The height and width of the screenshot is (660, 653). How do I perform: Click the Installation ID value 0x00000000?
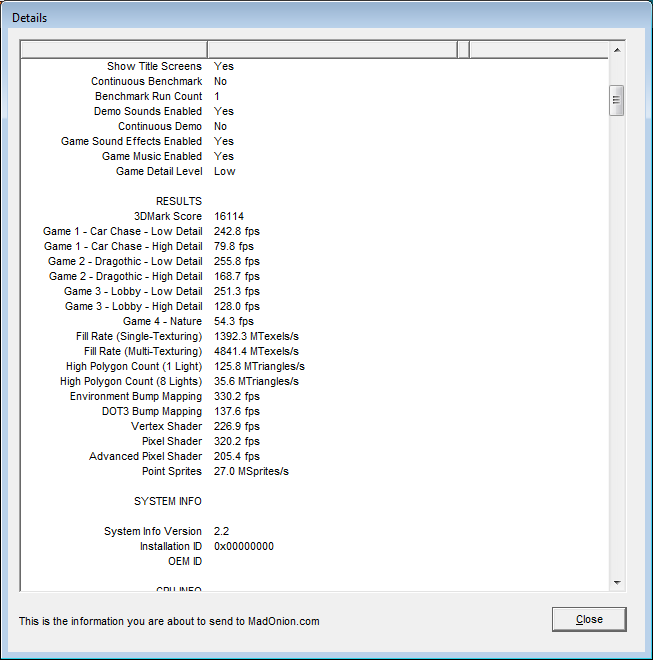(x=243, y=546)
